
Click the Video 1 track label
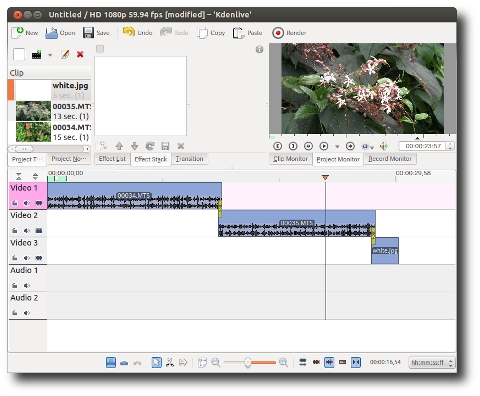coord(24,188)
